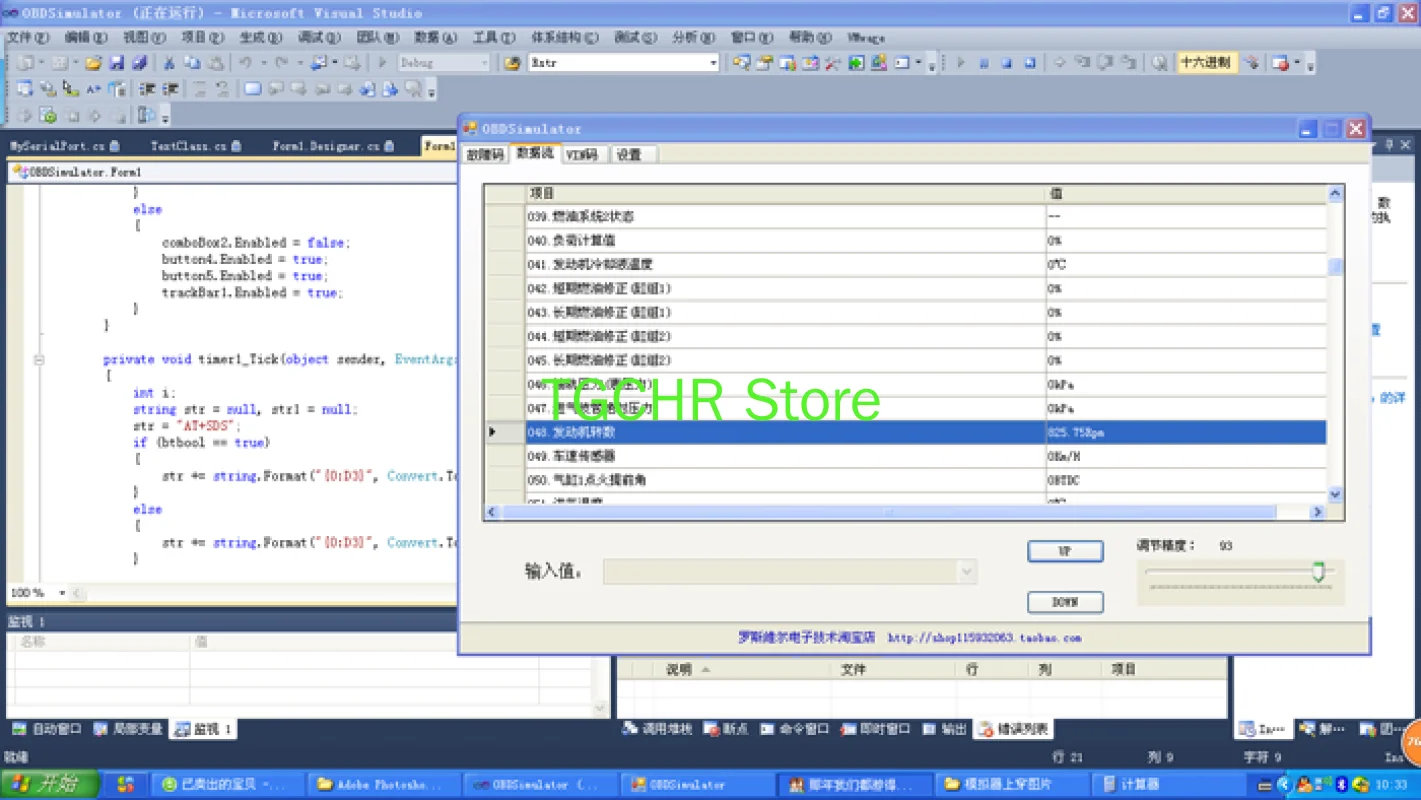Switch to 输出 panel tab

(945, 729)
